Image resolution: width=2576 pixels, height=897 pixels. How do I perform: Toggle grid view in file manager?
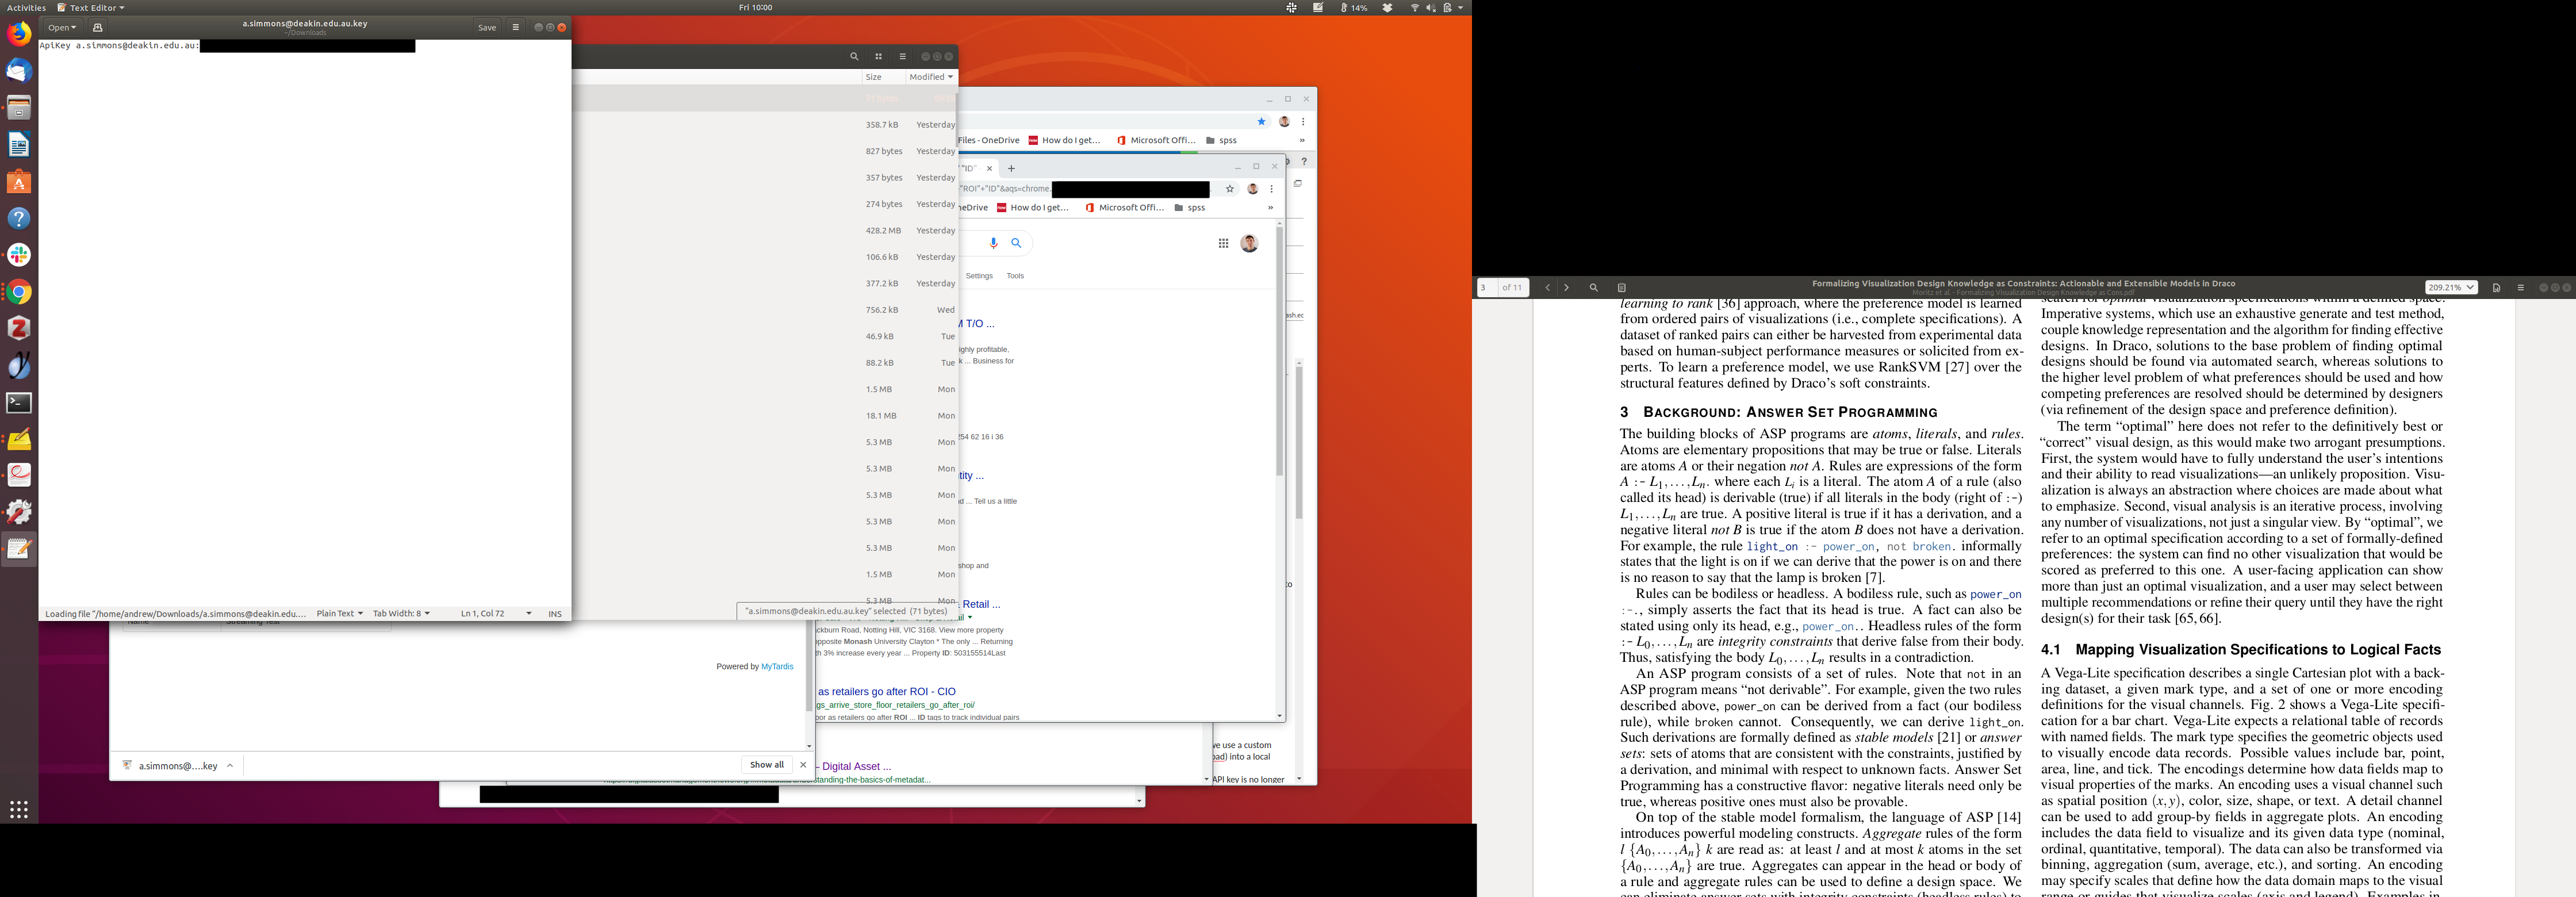[x=879, y=57]
